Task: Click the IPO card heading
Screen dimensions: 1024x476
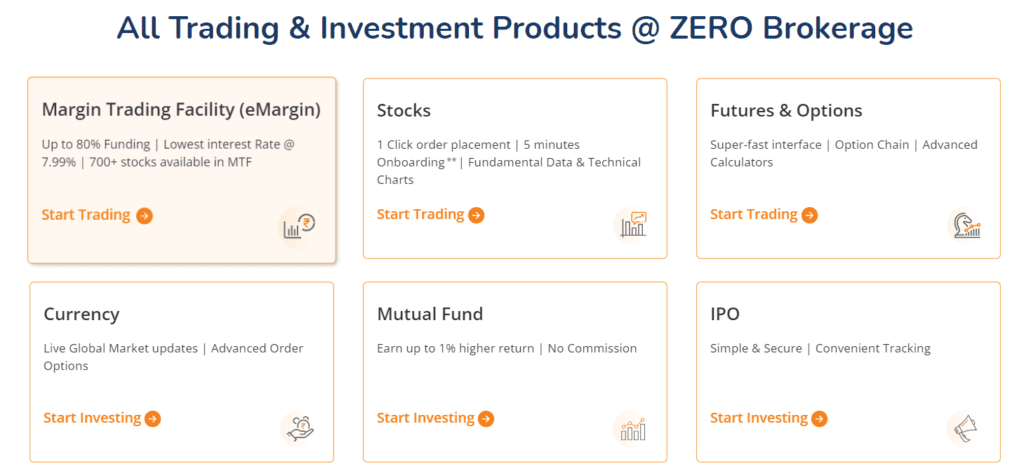Action: coord(725,314)
